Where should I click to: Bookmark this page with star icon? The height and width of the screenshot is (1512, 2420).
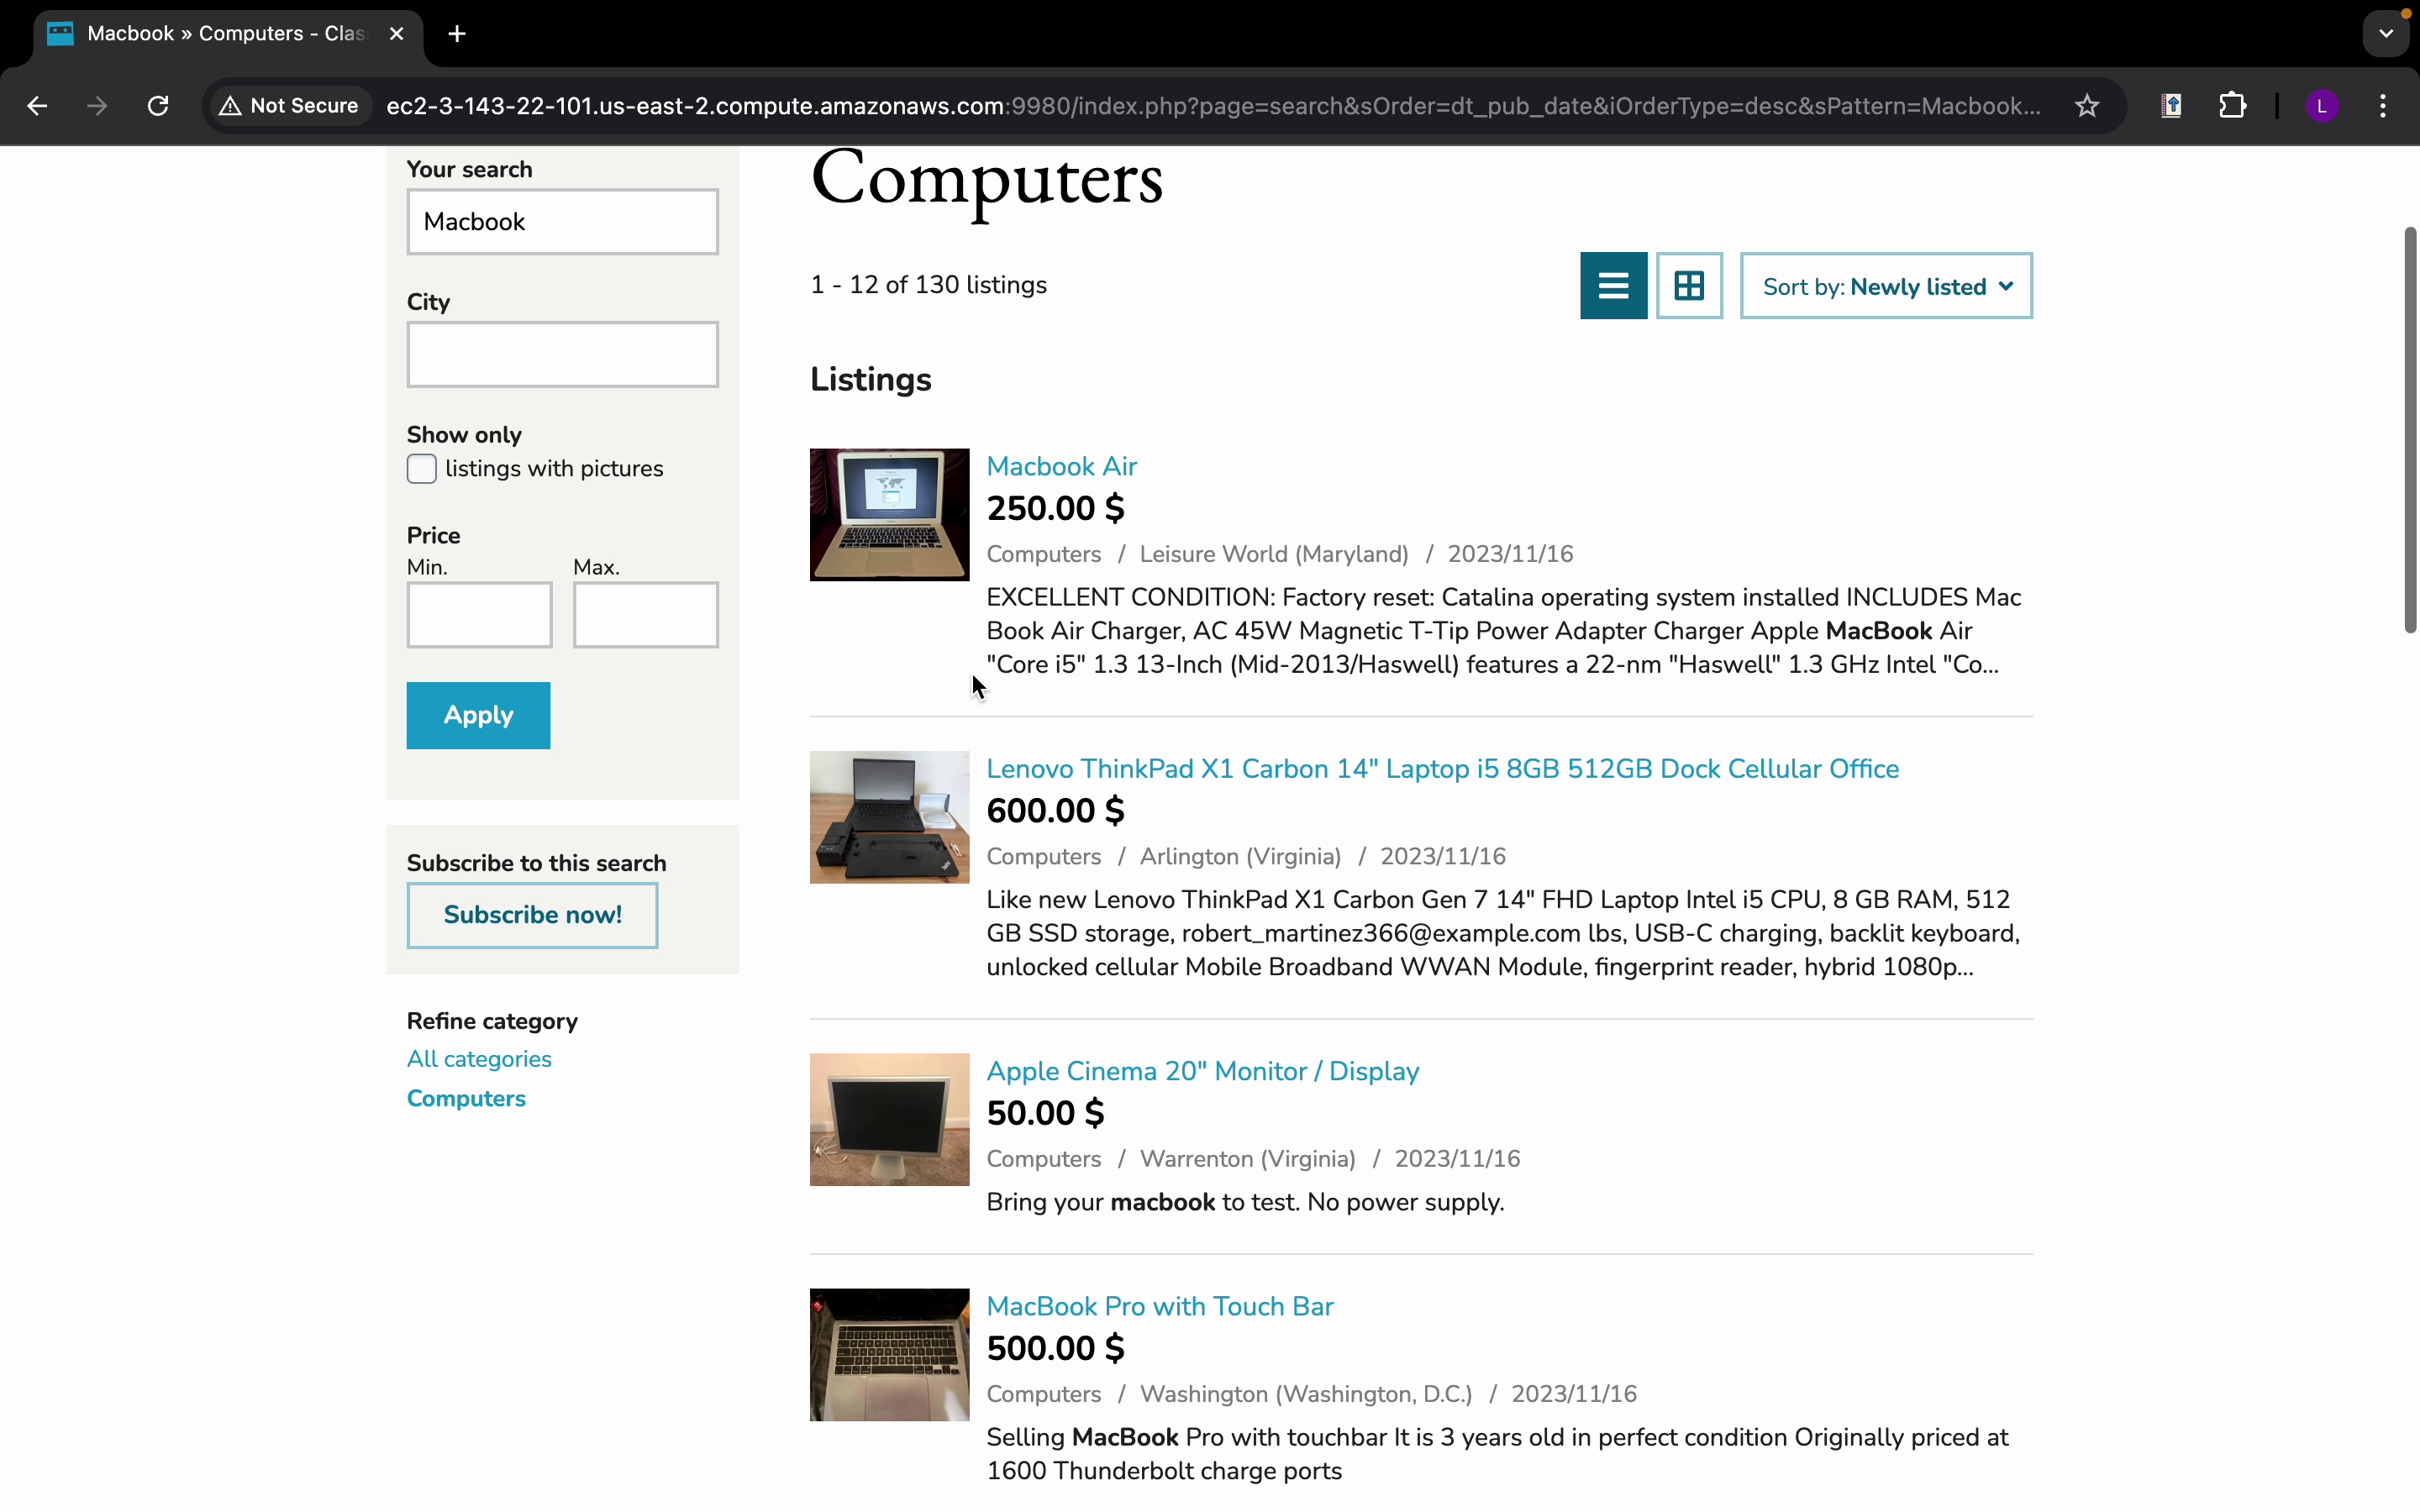pos(2086,106)
